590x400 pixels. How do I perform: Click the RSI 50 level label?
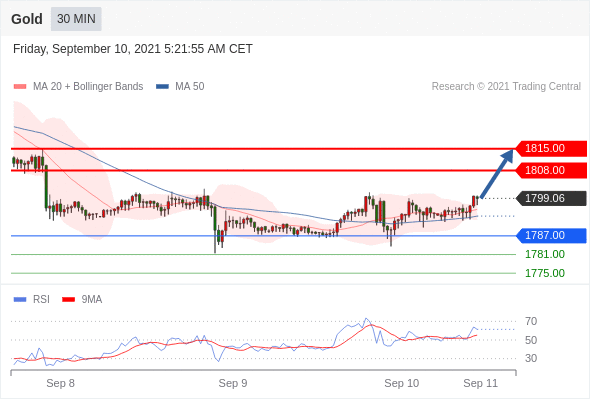click(531, 340)
